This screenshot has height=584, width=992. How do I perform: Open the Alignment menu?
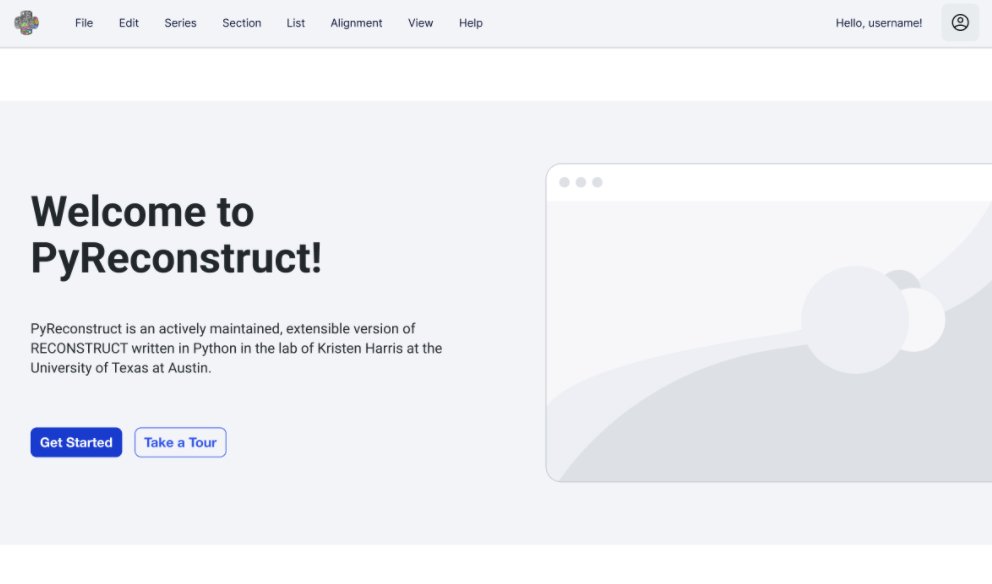point(356,23)
